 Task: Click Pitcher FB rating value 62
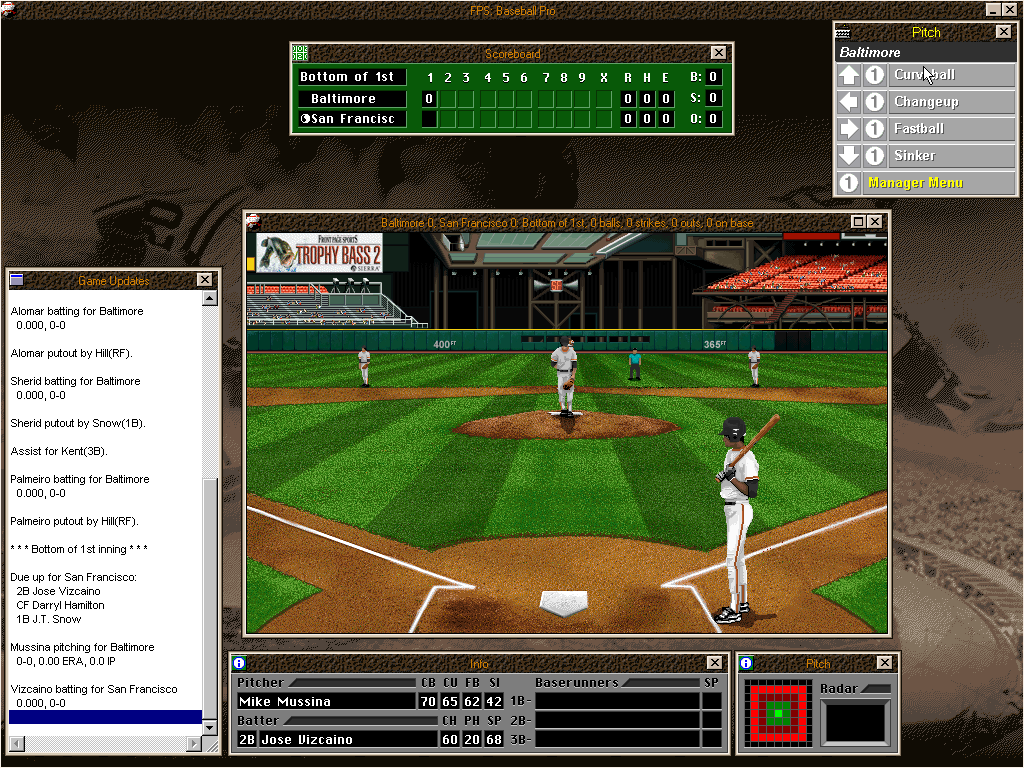tap(472, 701)
